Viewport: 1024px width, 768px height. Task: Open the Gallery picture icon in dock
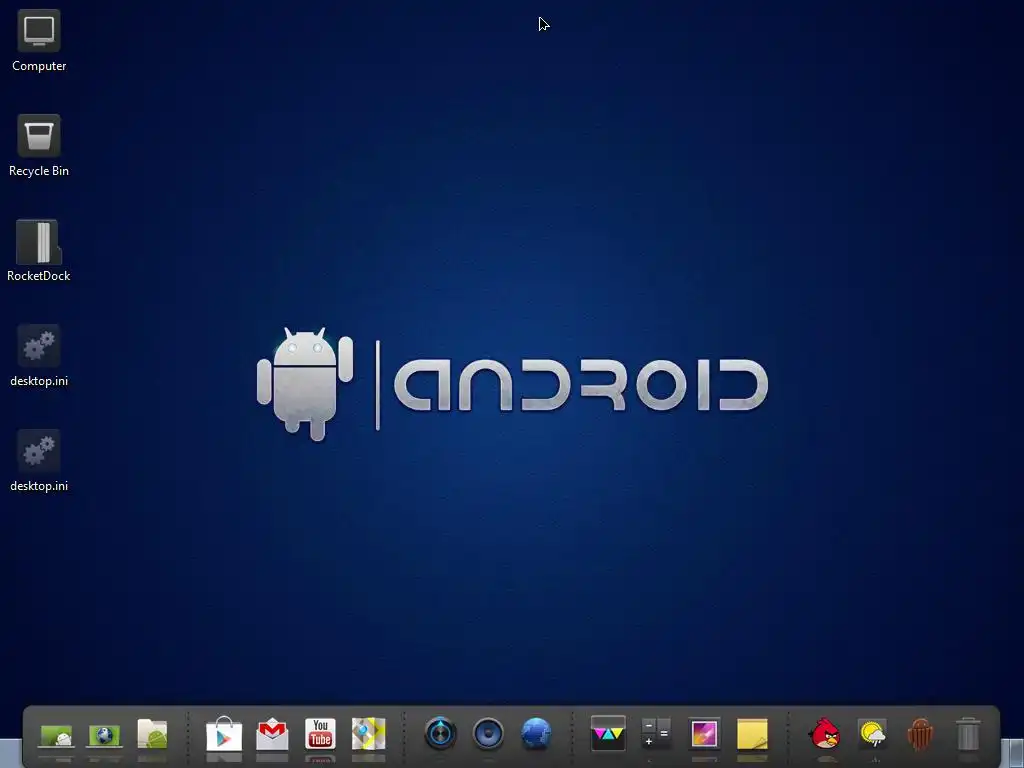pyautogui.click(x=704, y=733)
